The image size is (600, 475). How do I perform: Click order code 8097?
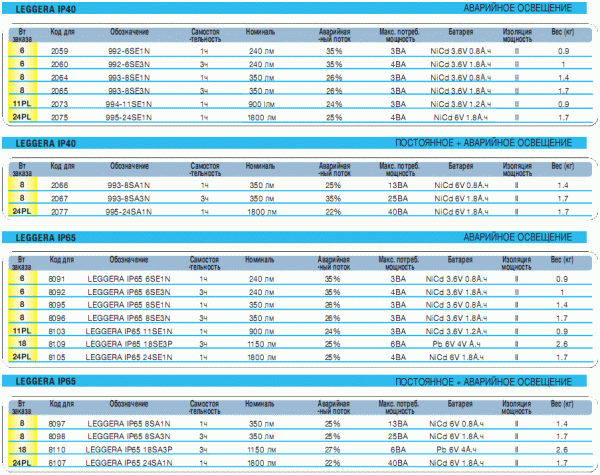(x=57, y=424)
